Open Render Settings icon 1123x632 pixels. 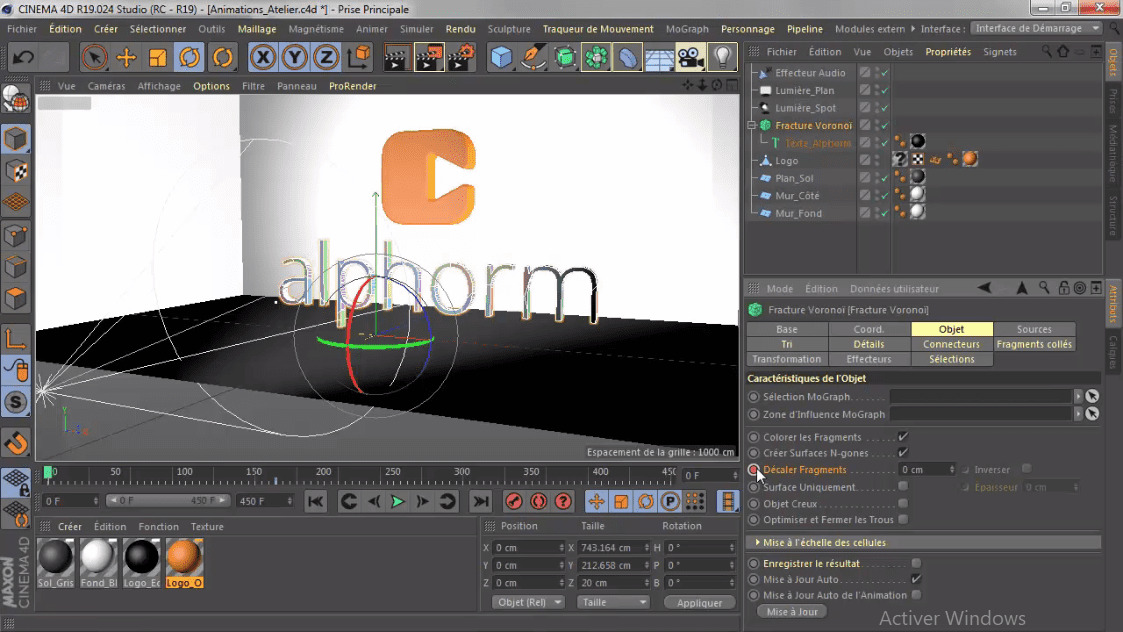click(x=461, y=57)
